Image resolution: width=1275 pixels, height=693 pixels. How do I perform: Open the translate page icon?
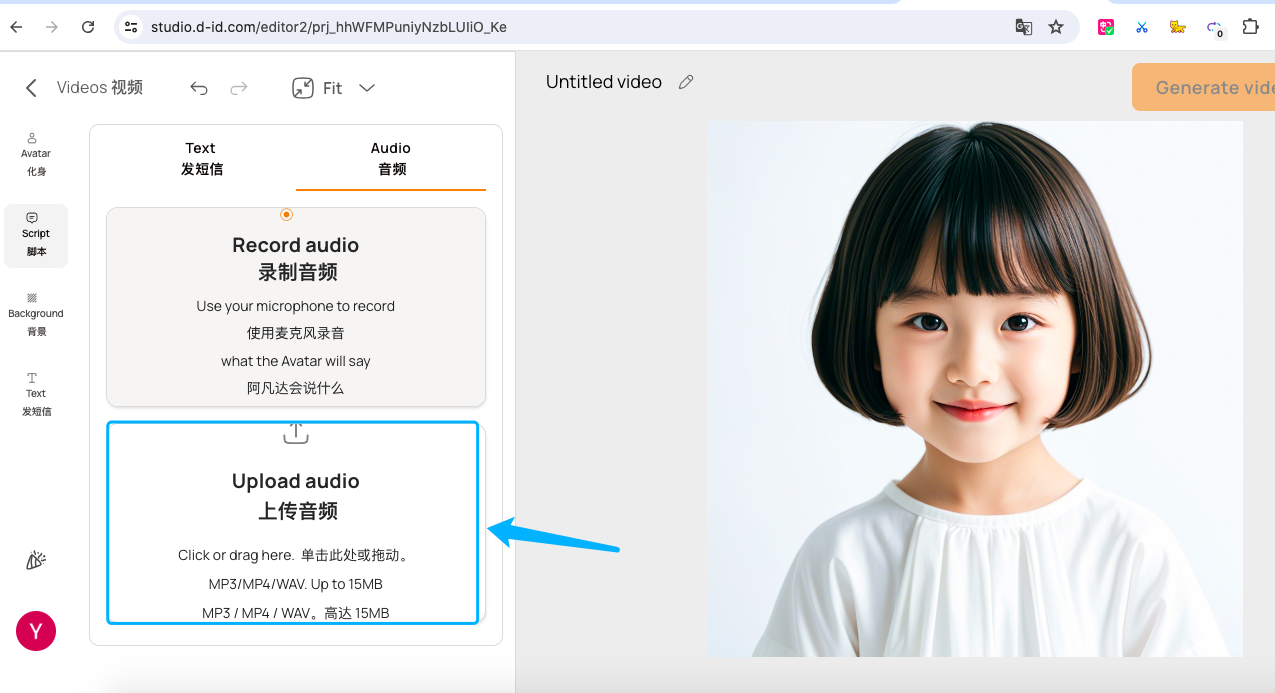click(x=1023, y=27)
